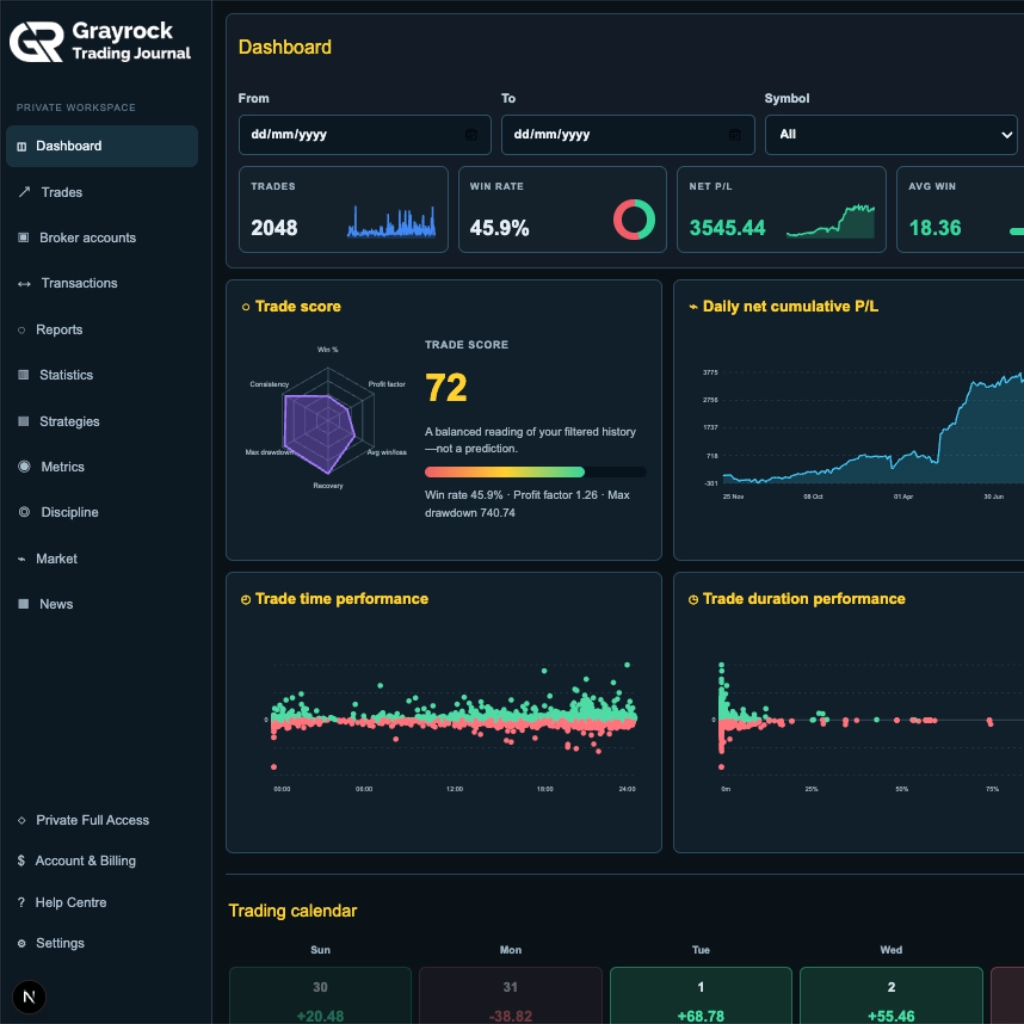
Task: Click the Trading calendar heading
Action: click(293, 910)
